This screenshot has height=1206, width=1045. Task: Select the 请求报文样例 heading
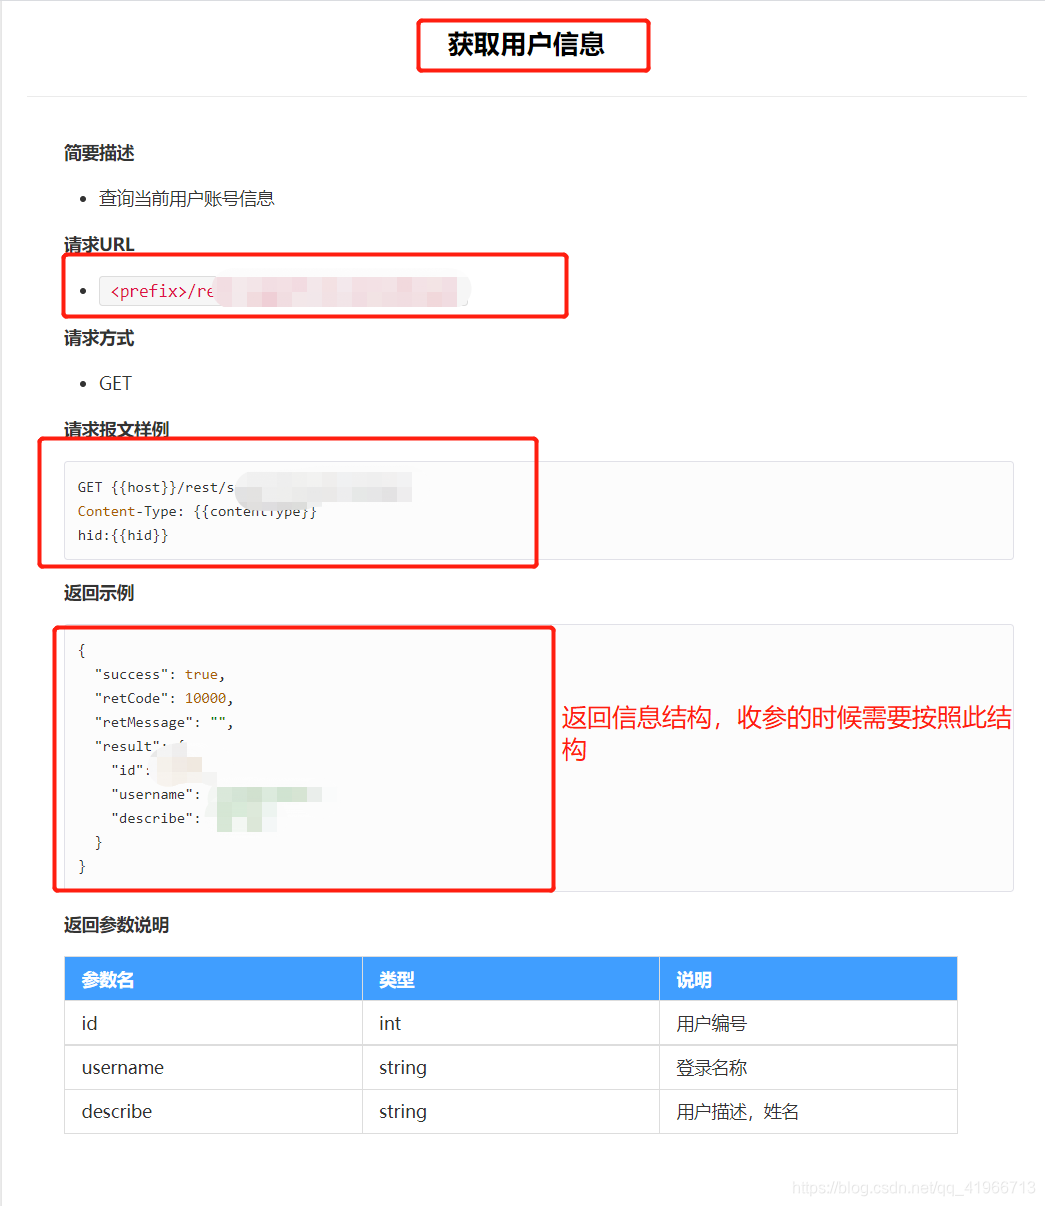coord(116,429)
